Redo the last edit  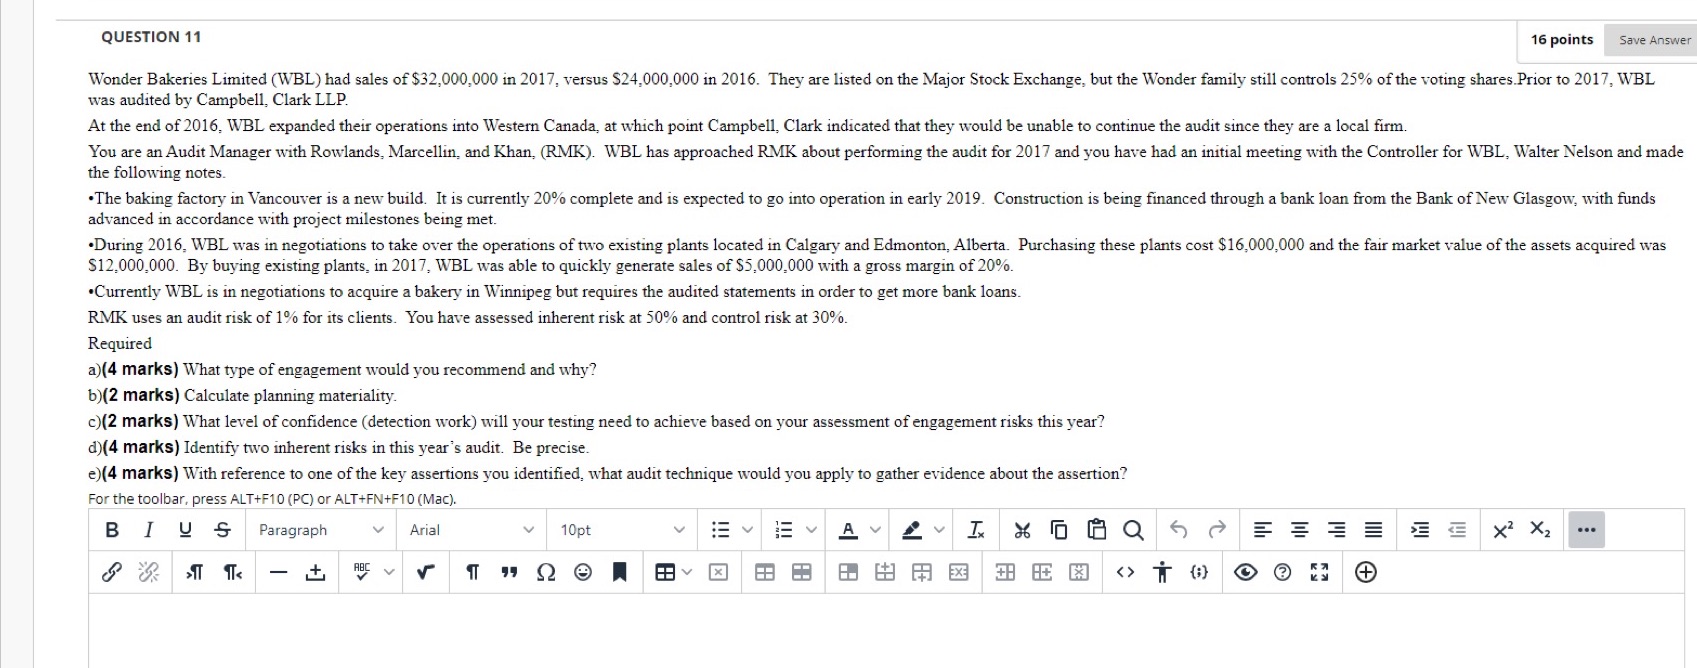click(x=1217, y=530)
